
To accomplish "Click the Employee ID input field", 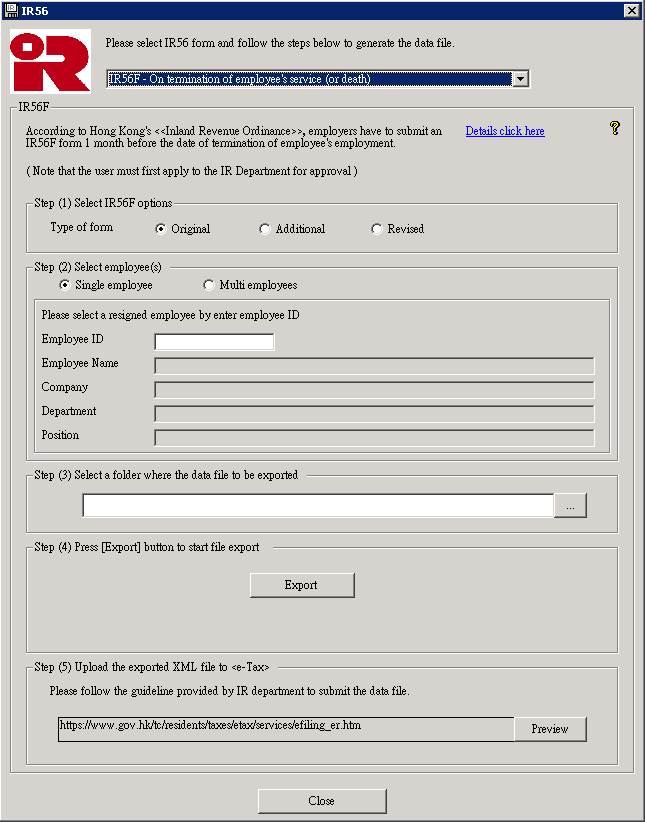I will (x=214, y=342).
